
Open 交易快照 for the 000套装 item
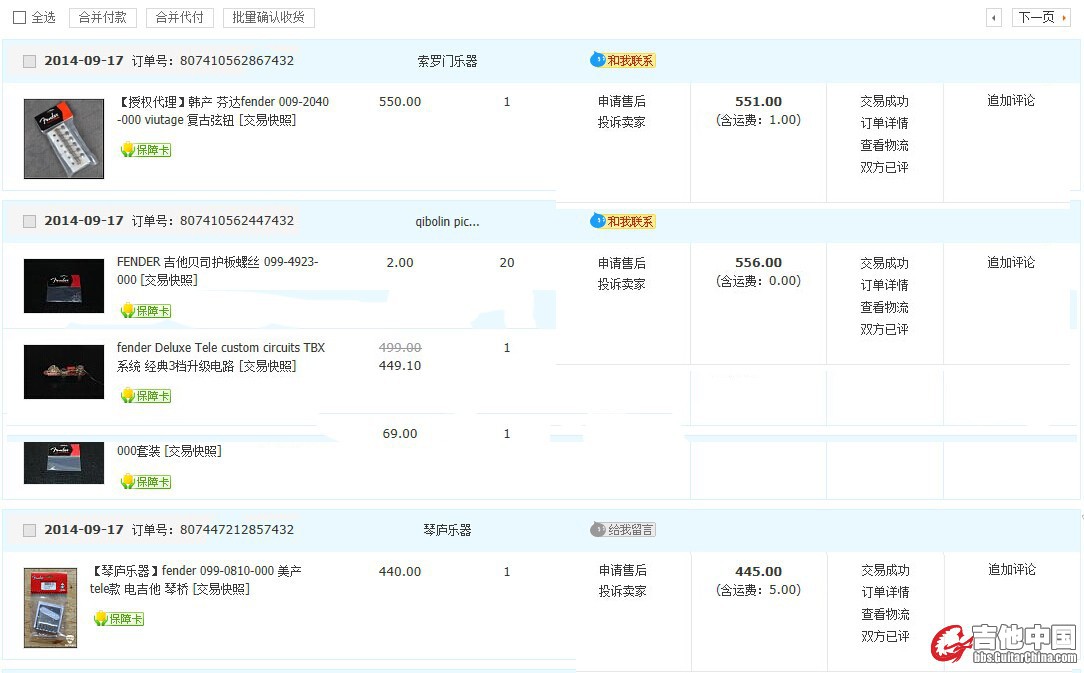(x=193, y=451)
